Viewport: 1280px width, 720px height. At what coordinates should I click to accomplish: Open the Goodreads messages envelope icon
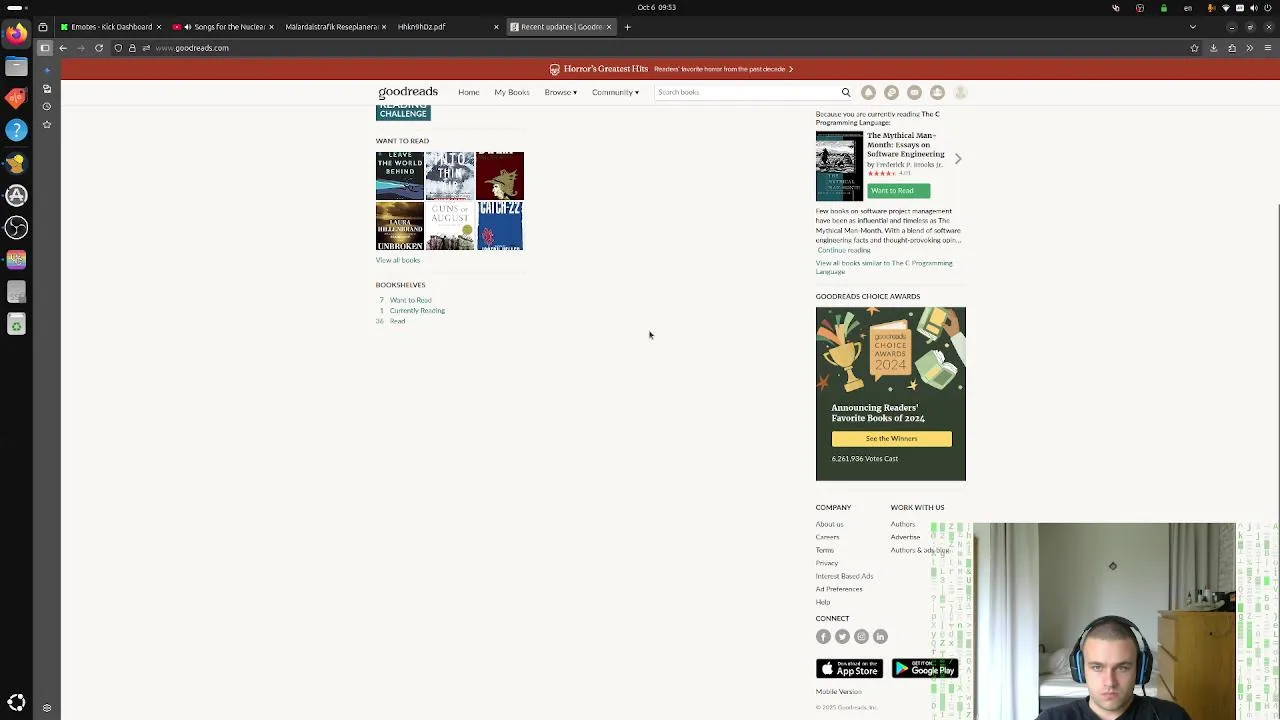pyautogui.click(x=914, y=92)
